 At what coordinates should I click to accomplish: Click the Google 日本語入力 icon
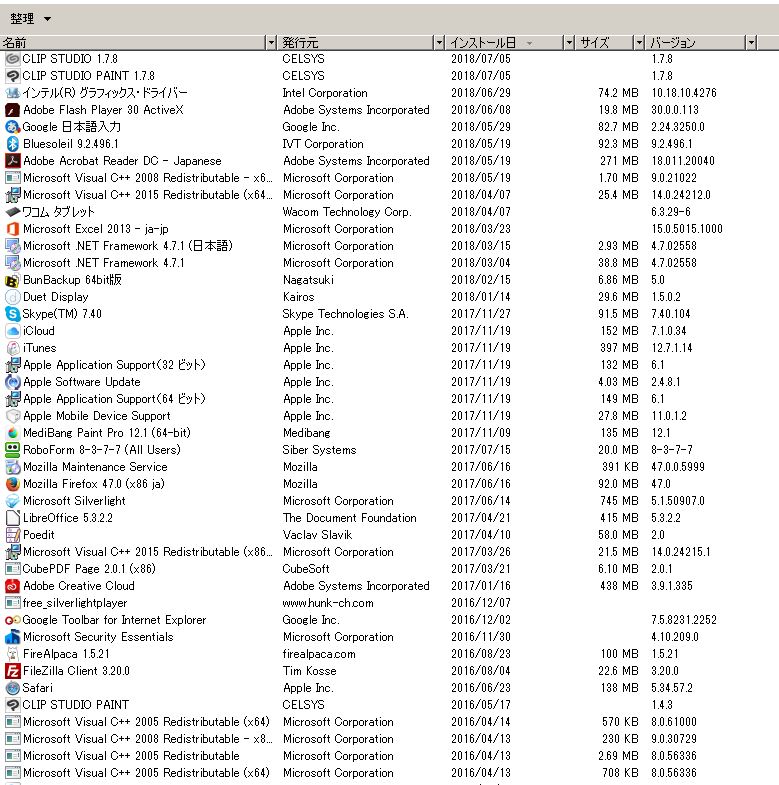pos(13,127)
